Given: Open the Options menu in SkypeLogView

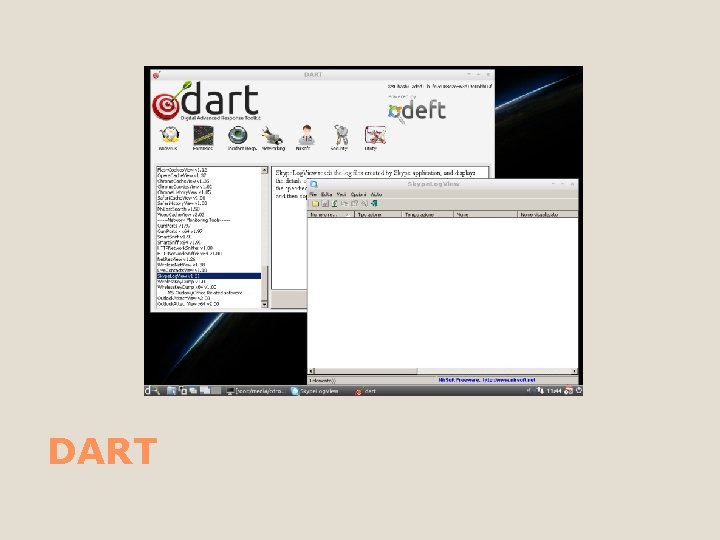Looking at the screenshot, I should (x=359, y=195).
